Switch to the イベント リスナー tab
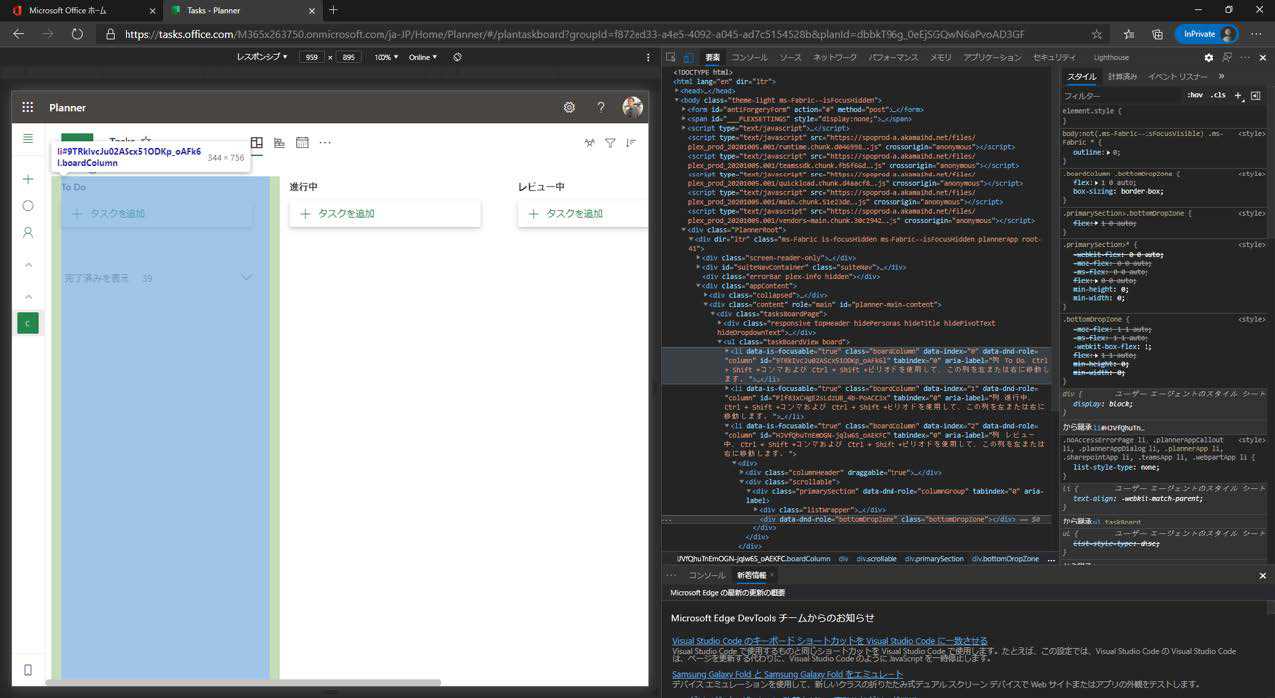Screen dimensions: 1275x698 (1177, 77)
